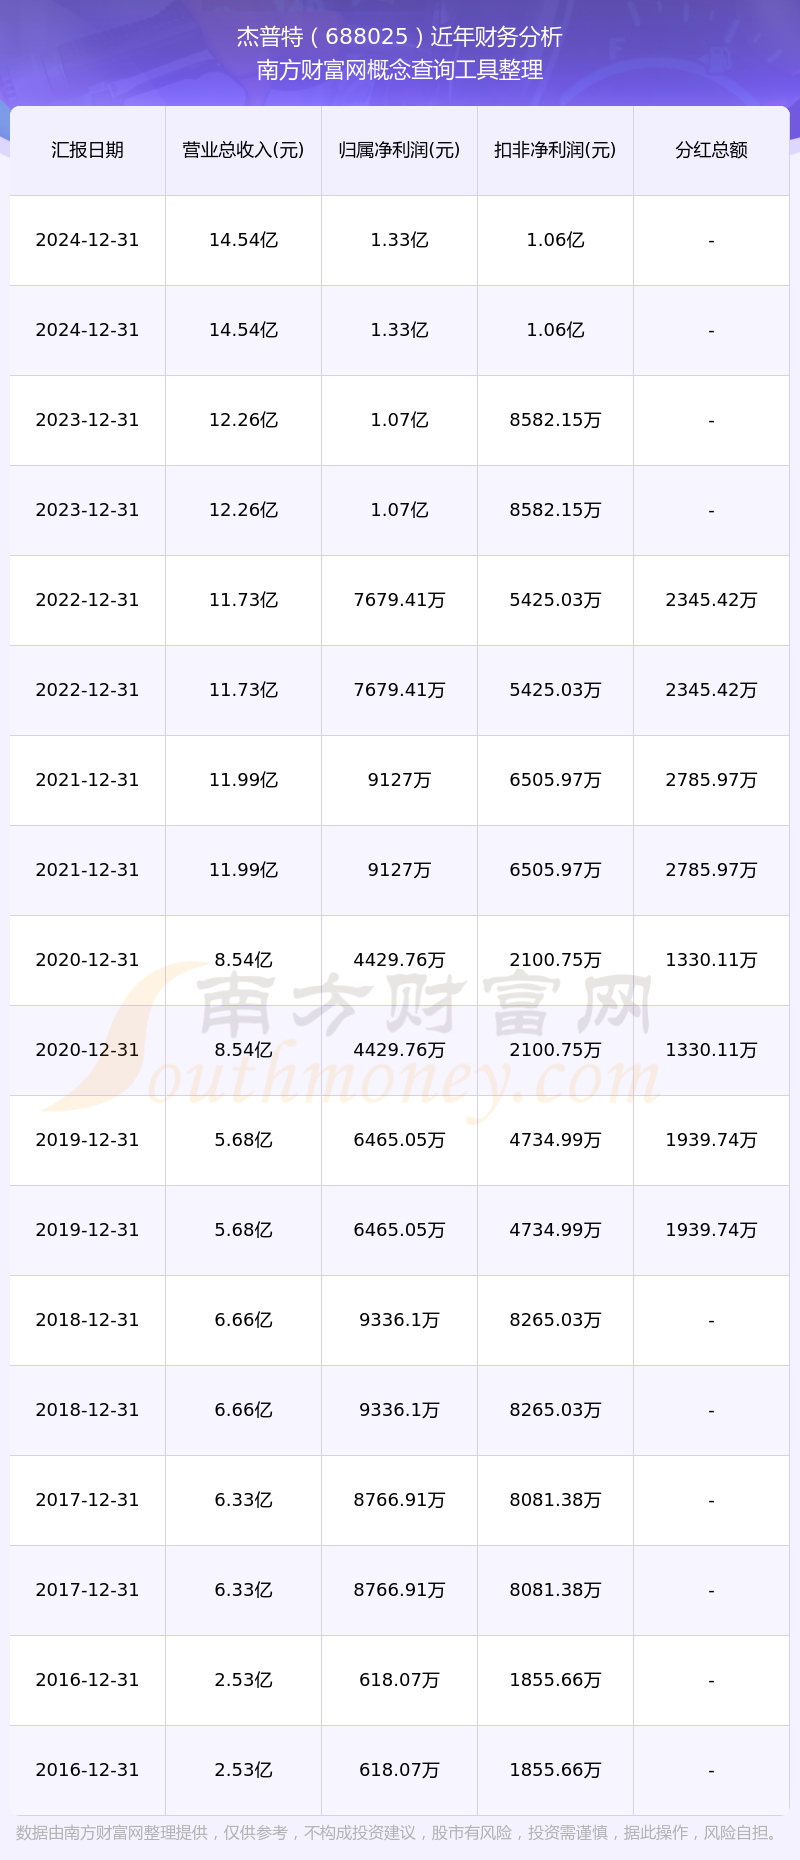Select the first 14.54亿 revenue cell
Image resolution: width=800 pixels, height=1860 pixels.
coord(243,240)
